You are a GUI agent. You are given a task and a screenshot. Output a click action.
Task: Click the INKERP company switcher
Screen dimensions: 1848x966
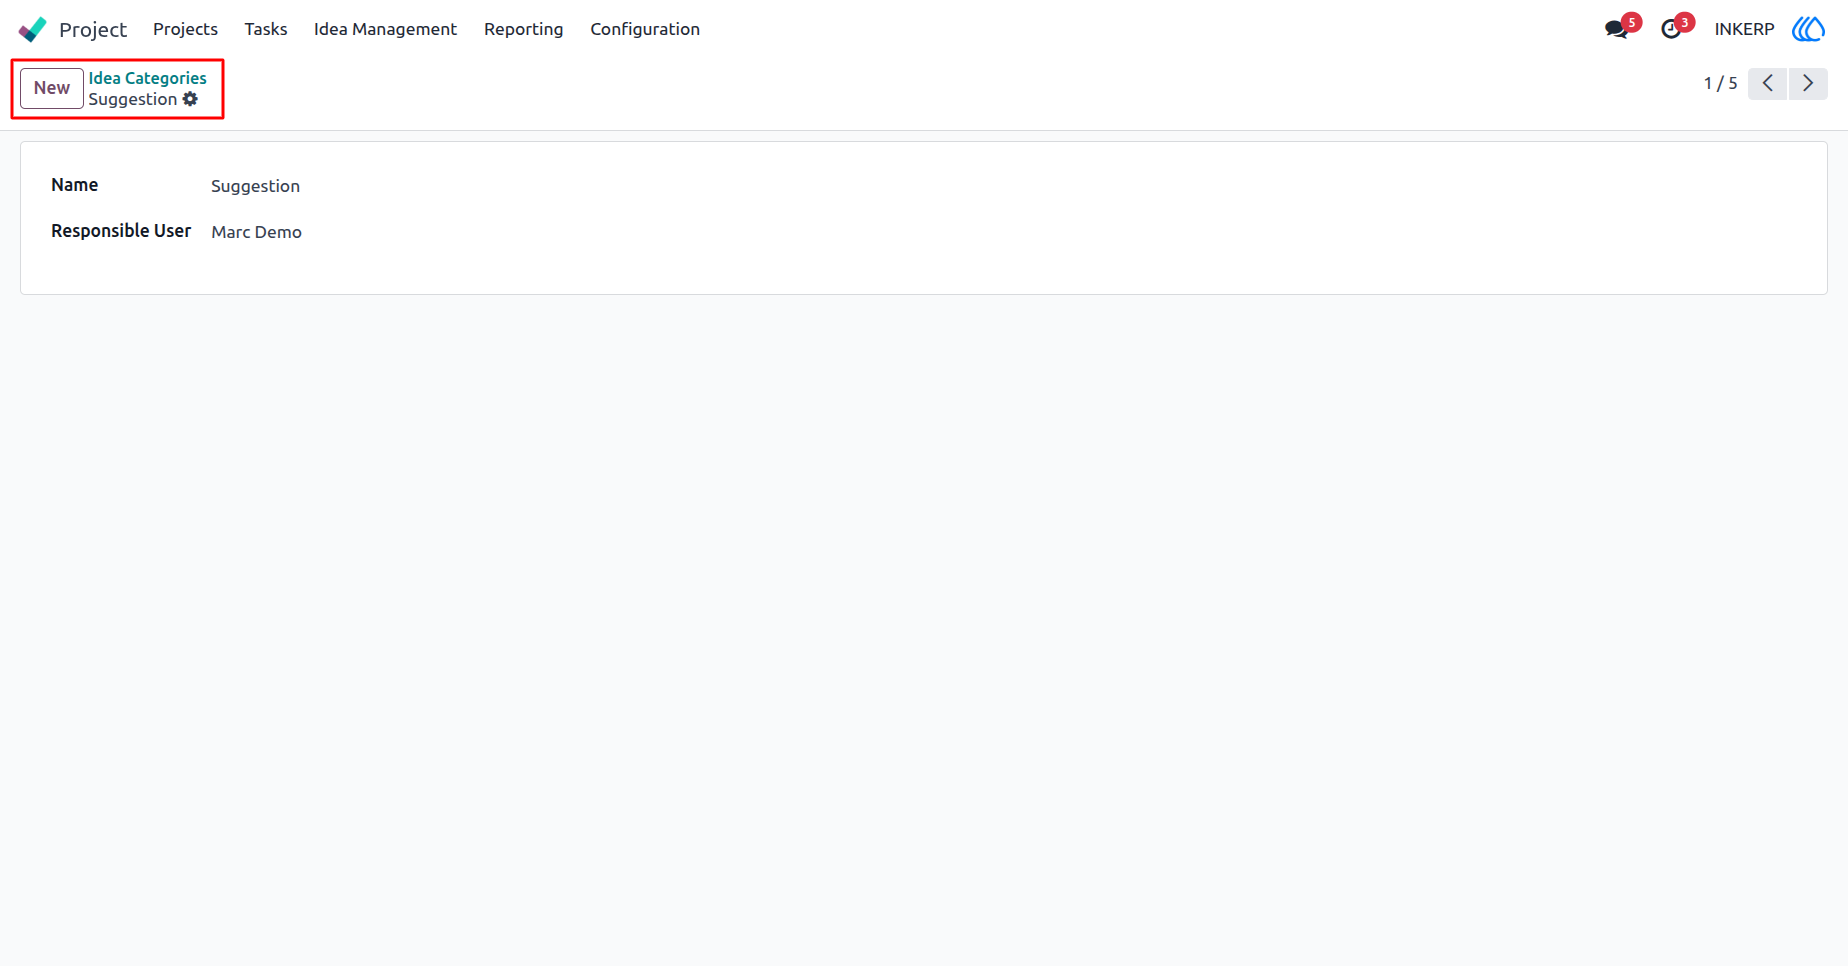1744,29
